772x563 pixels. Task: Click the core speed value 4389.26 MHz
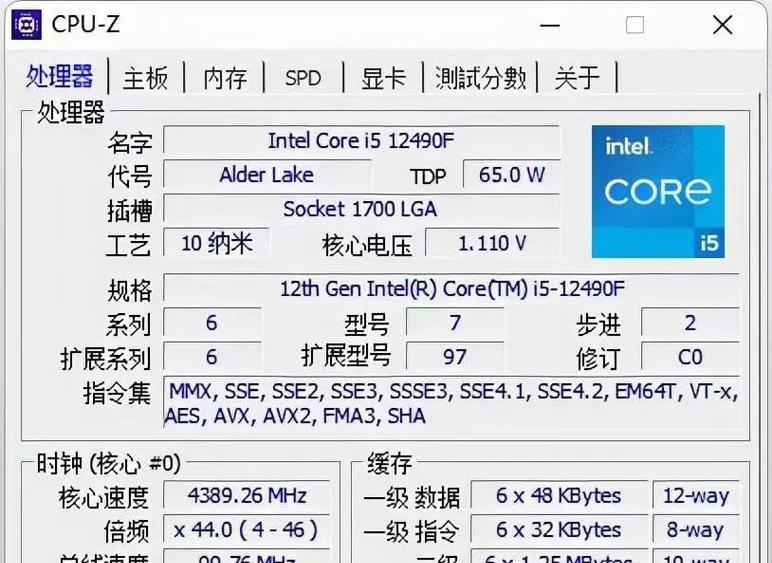tap(247, 495)
